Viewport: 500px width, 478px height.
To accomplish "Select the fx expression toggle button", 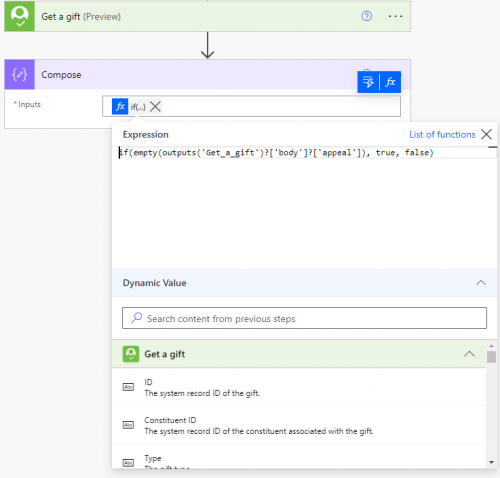I will pyautogui.click(x=390, y=82).
